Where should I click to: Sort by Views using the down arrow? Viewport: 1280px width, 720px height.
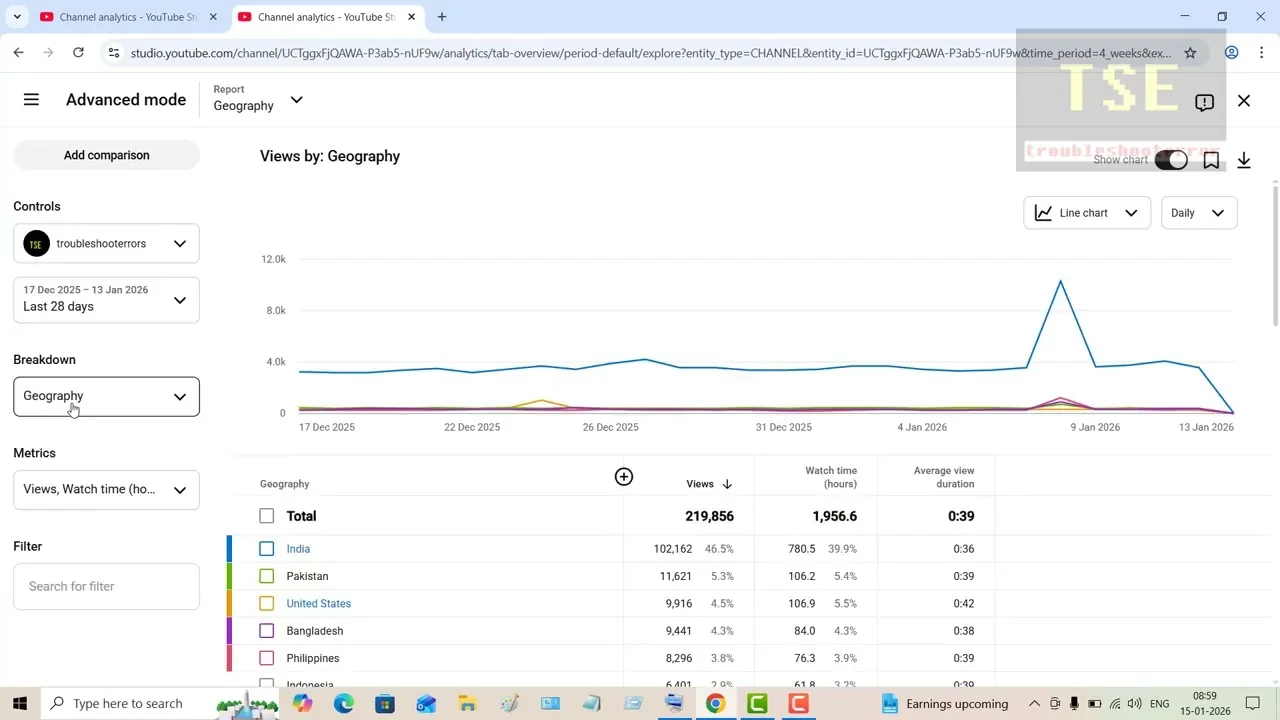(x=727, y=484)
